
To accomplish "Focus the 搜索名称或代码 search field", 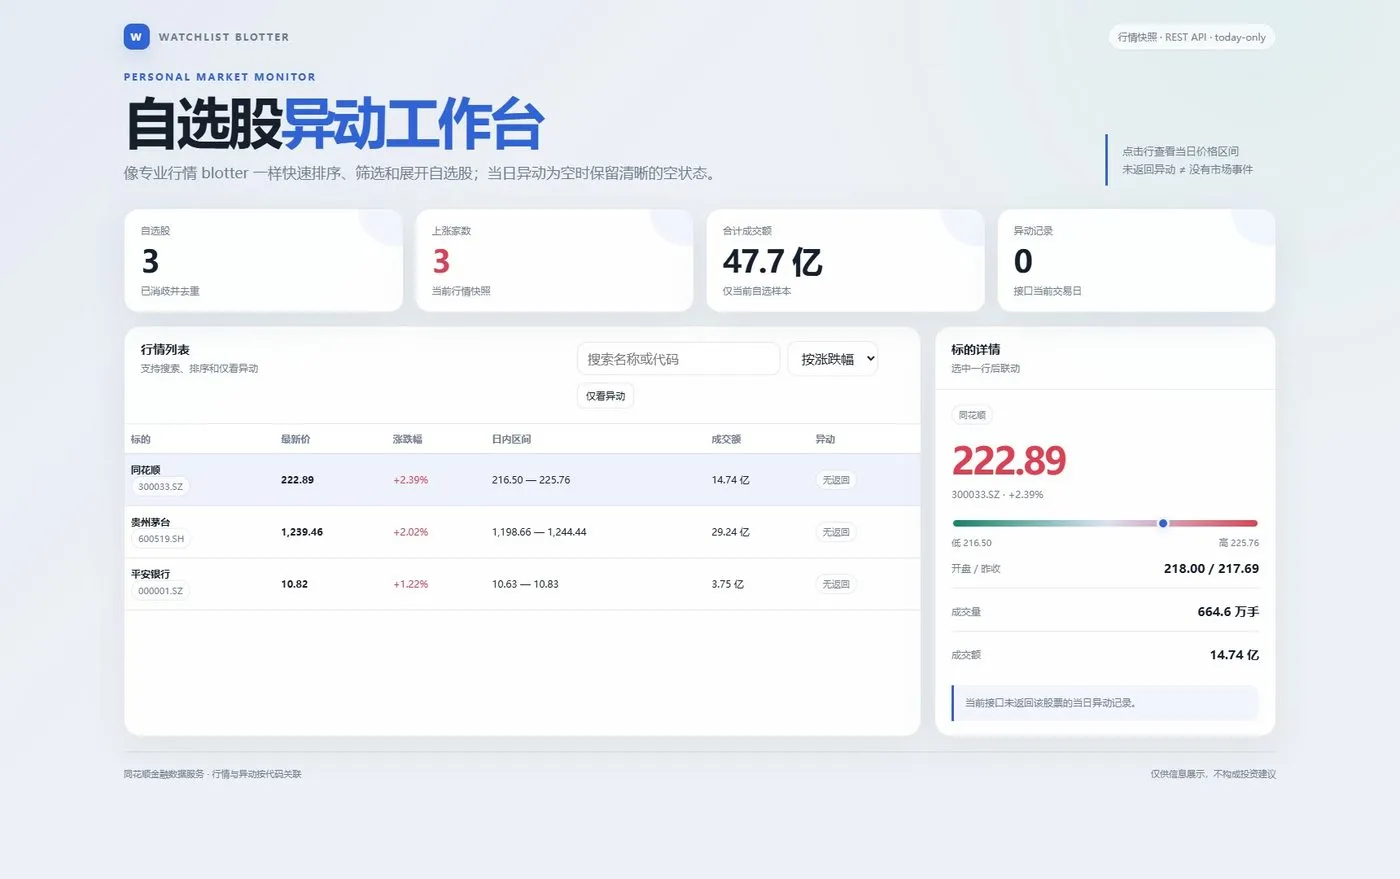I will [x=678, y=359].
